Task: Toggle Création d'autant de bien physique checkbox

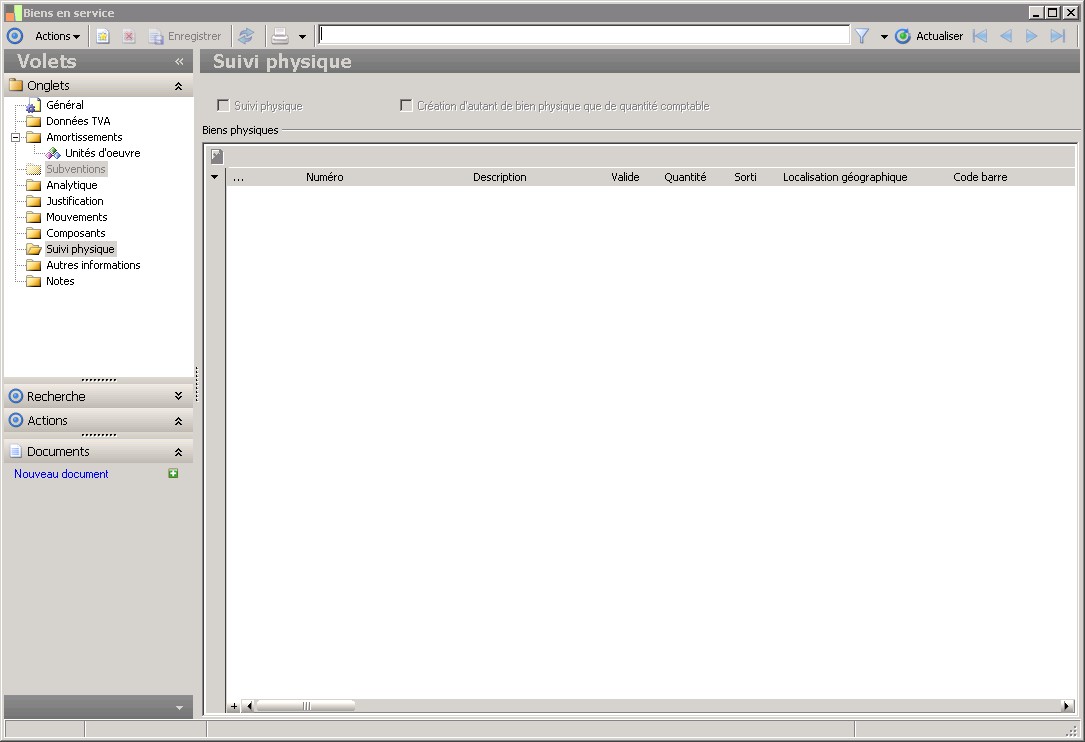Action: point(406,105)
